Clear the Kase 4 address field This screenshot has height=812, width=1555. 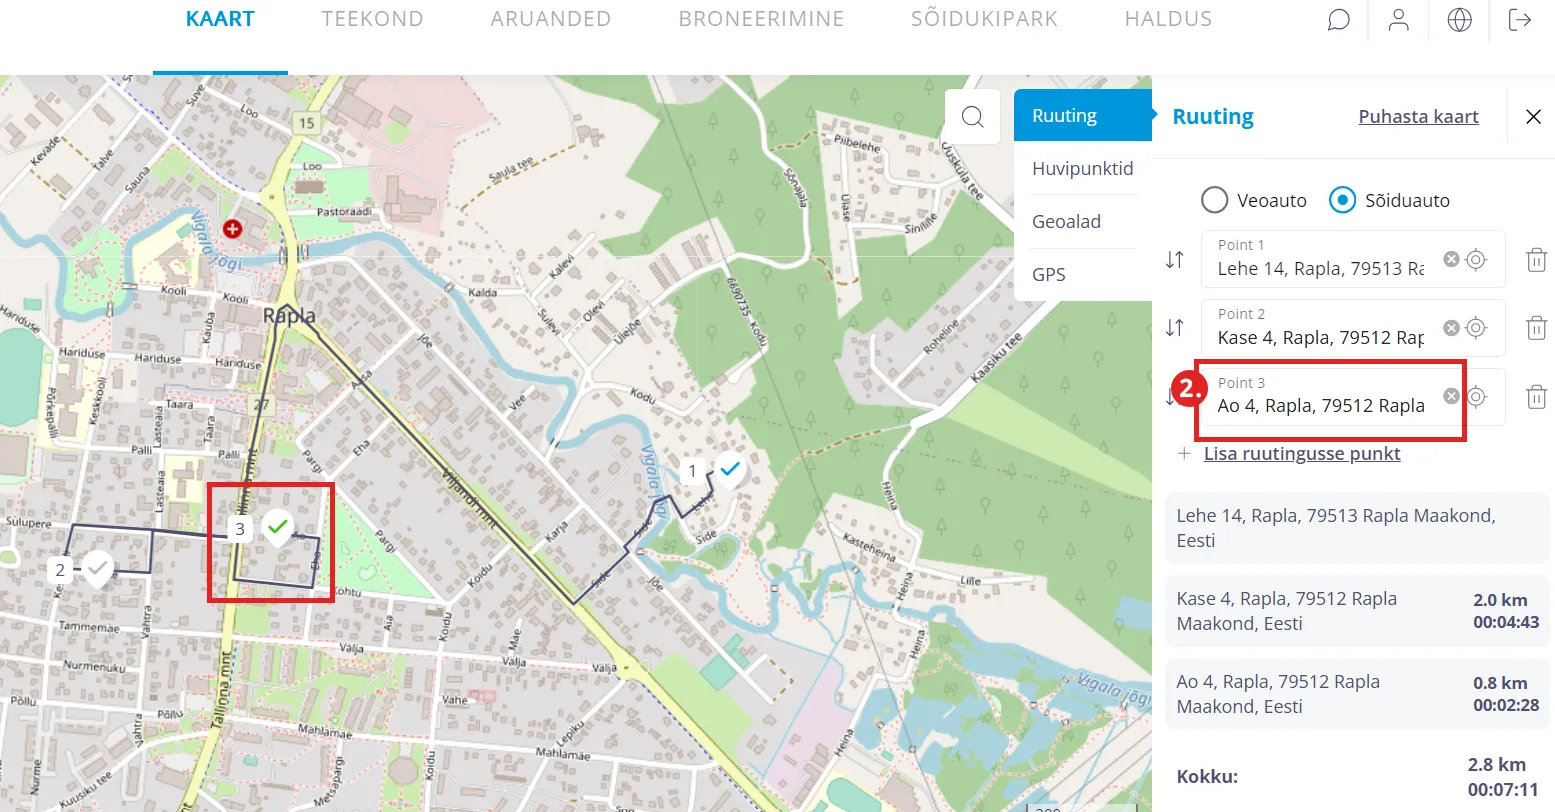(x=1451, y=328)
